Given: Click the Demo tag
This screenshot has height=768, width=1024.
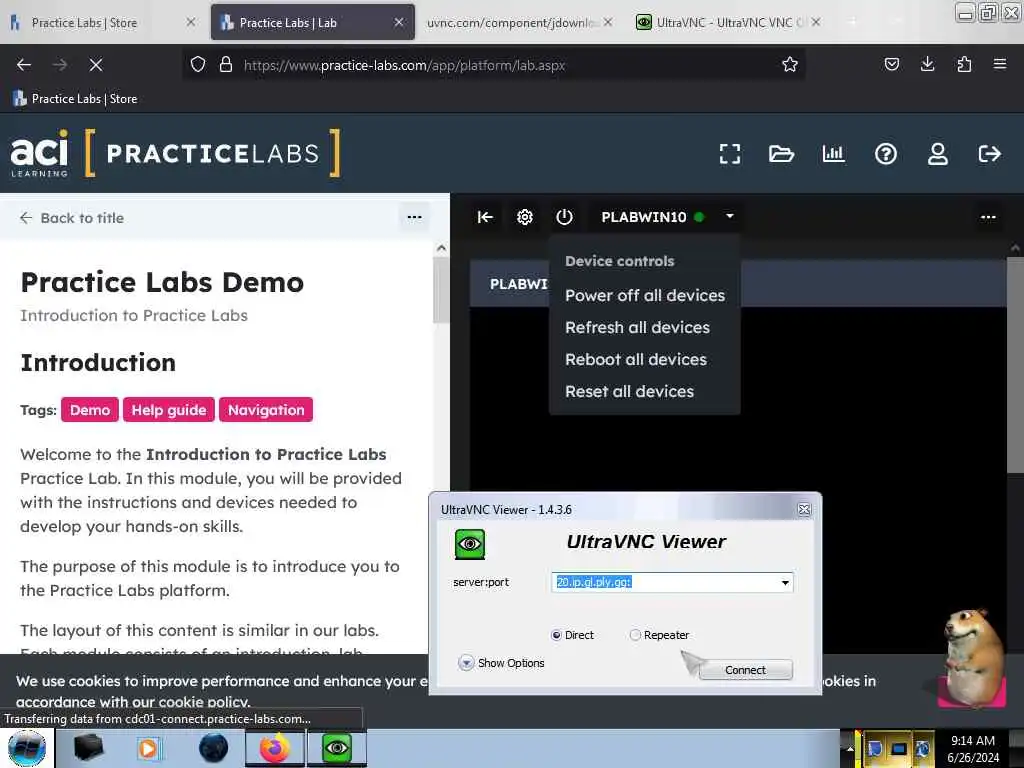Looking at the screenshot, I should pyautogui.click(x=89, y=410).
